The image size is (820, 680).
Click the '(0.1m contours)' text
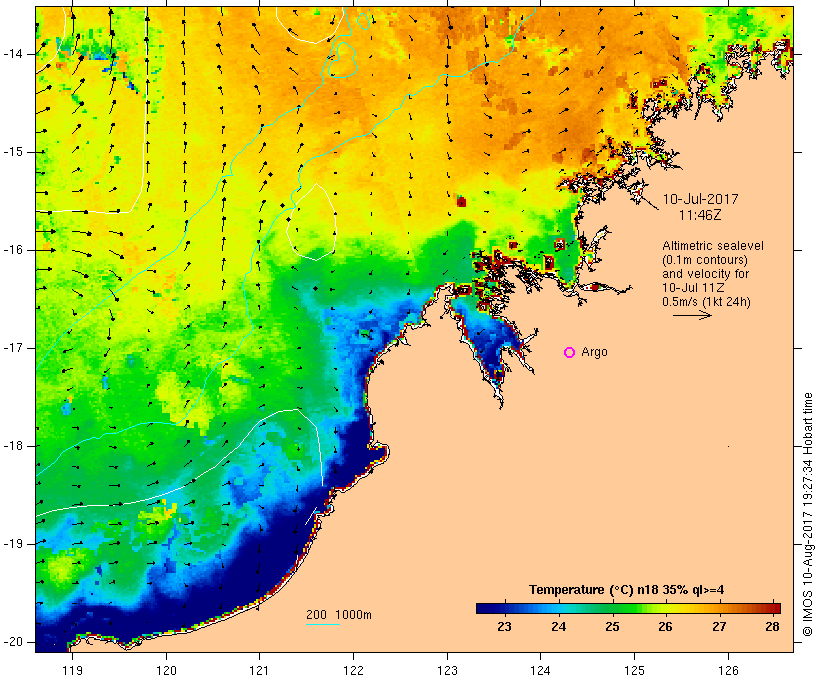pyautogui.click(x=705, y=260)
